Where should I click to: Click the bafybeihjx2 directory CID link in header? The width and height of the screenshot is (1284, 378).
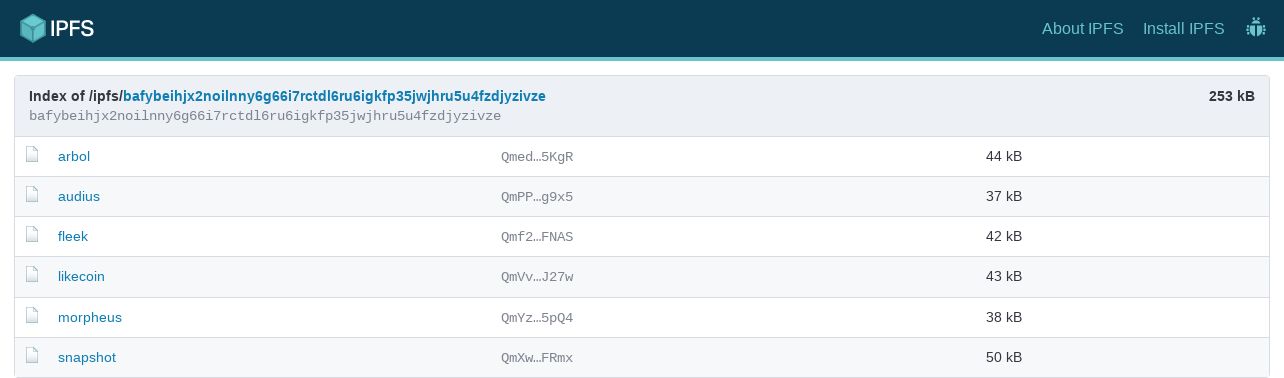334,96
